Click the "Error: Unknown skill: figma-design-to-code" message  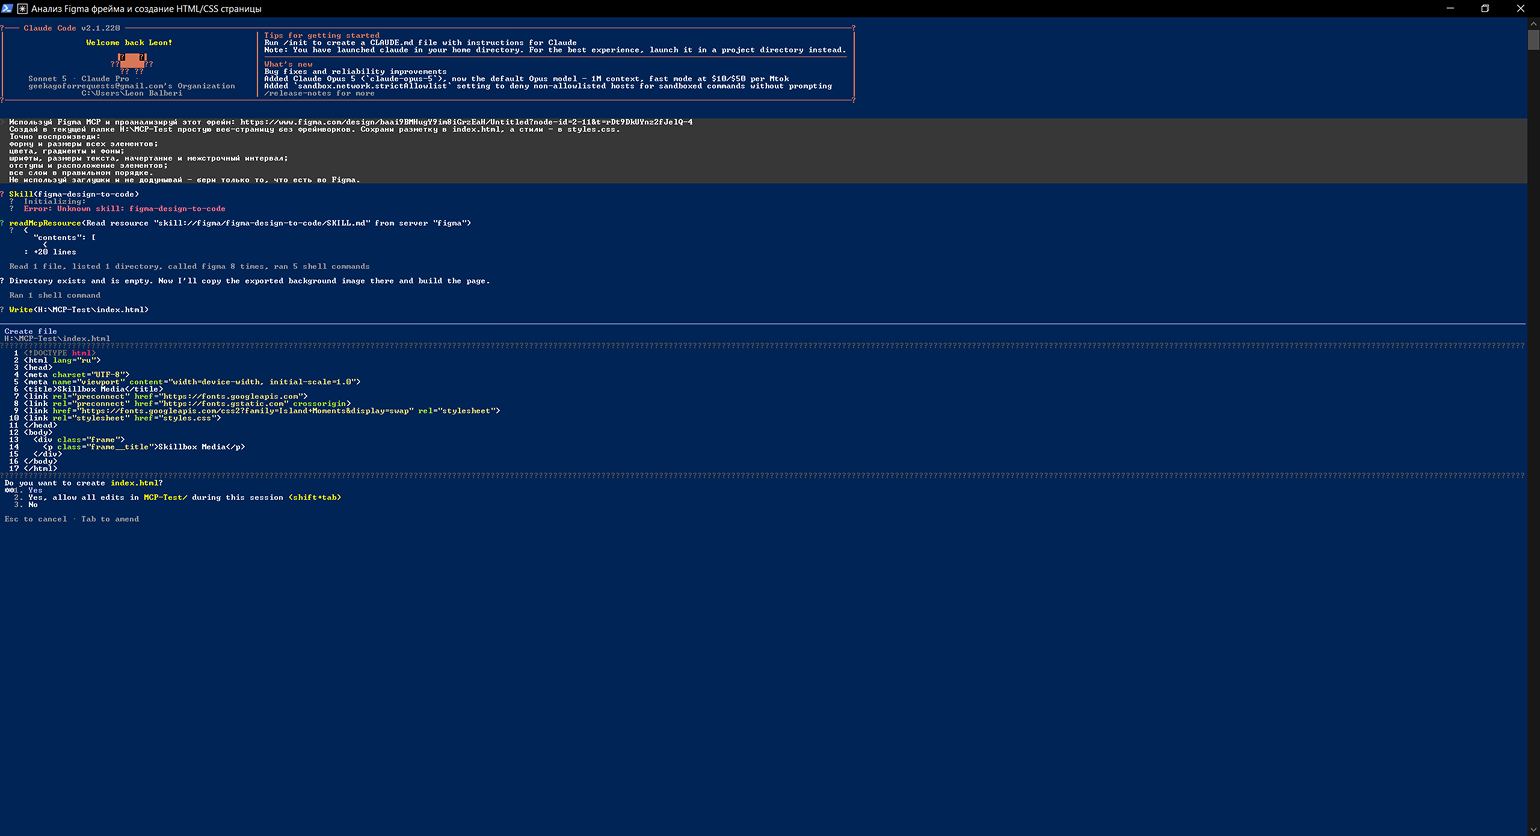(125, 209)
